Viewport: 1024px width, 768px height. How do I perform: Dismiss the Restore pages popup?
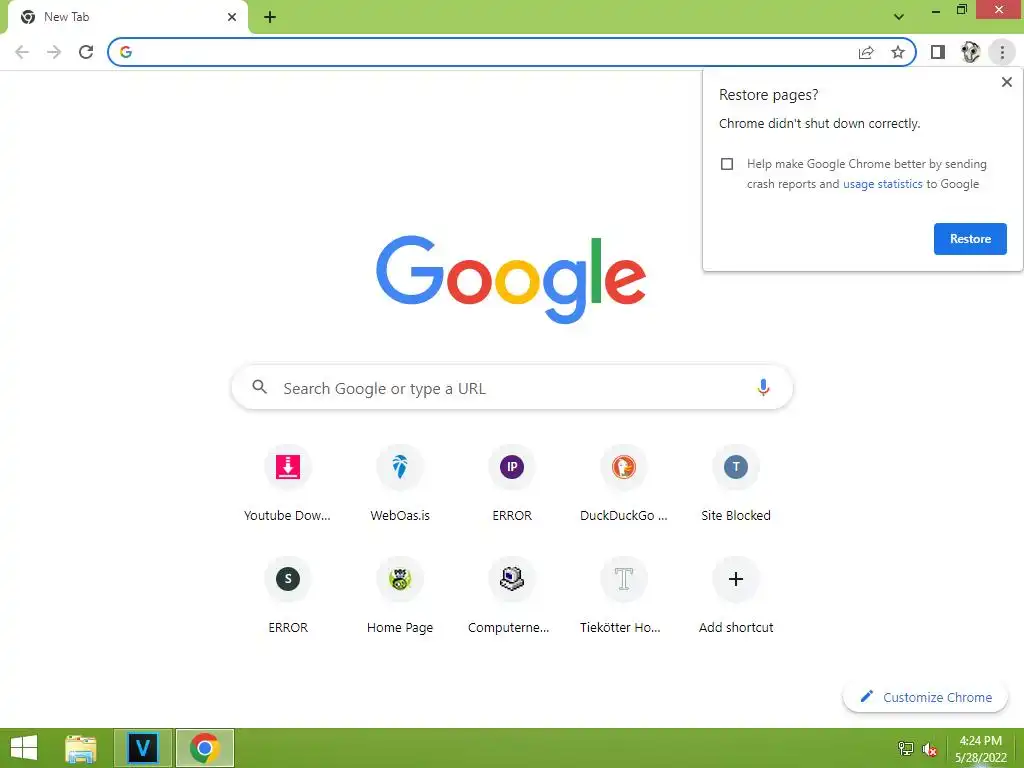click(x=1006, y=82)
